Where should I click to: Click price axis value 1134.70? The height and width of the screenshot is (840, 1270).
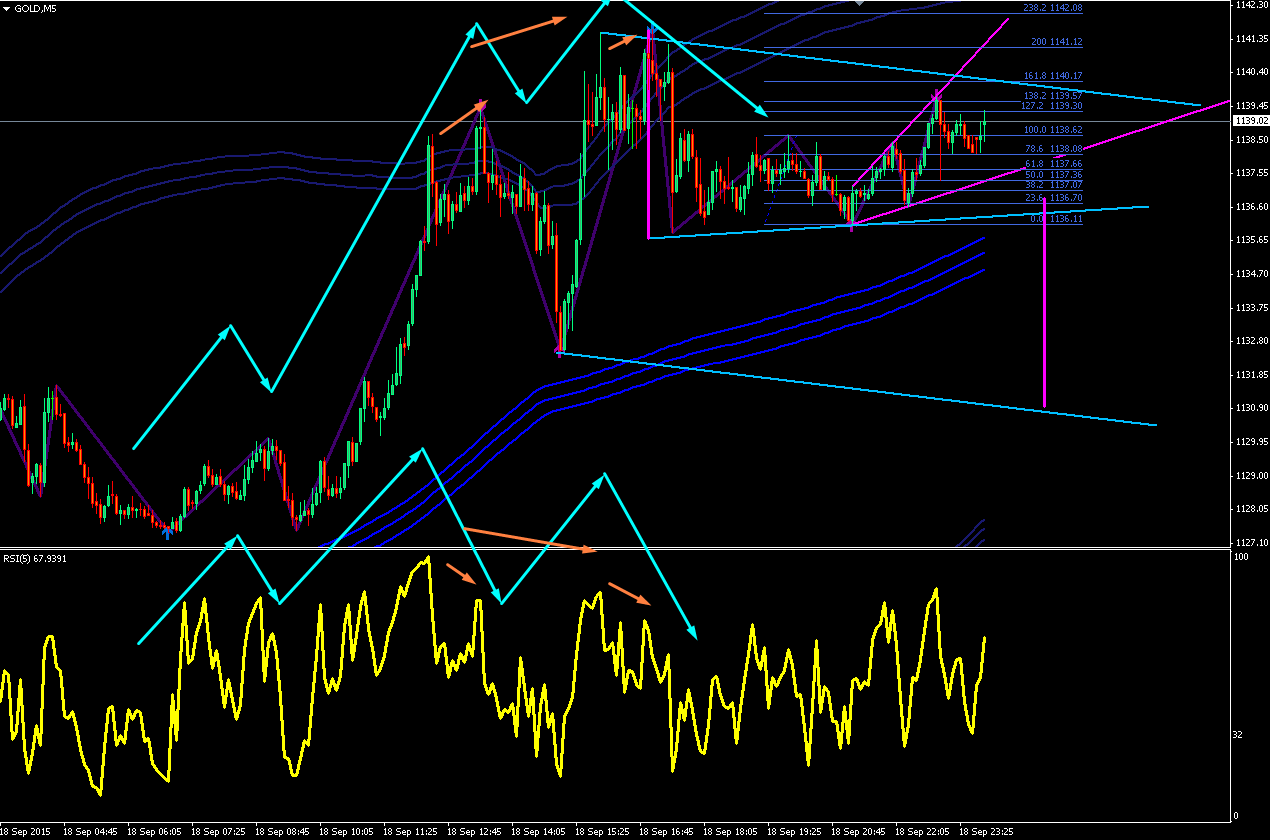click(1250, 273)
